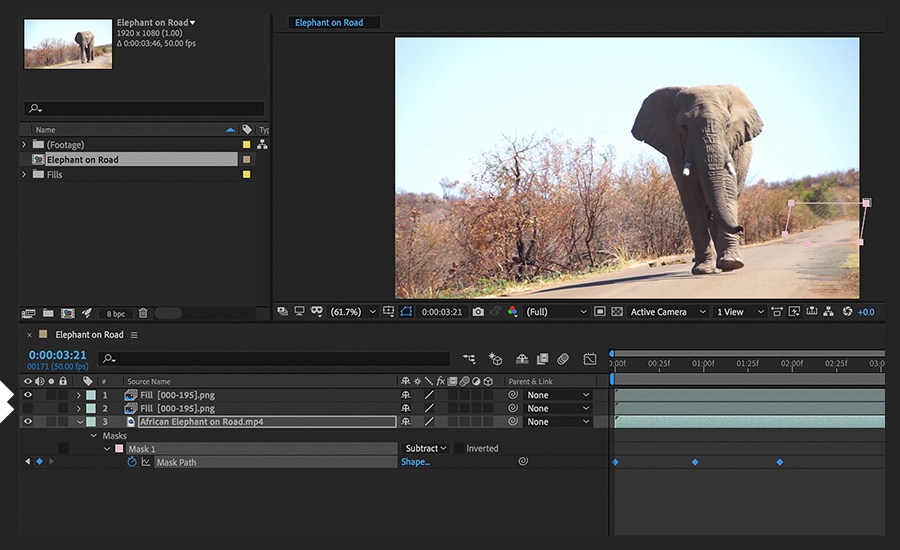The image size is (900, 550).
Task: Check the Inverted box for Mask 1
Action: click(459, 449)
